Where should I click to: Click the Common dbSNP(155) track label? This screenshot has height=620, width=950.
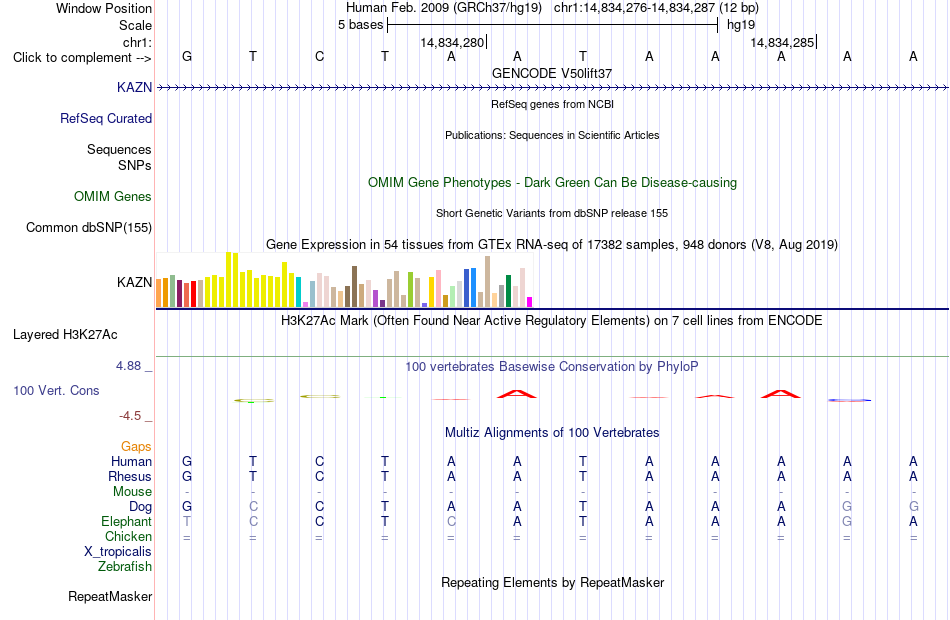point(89,227)
